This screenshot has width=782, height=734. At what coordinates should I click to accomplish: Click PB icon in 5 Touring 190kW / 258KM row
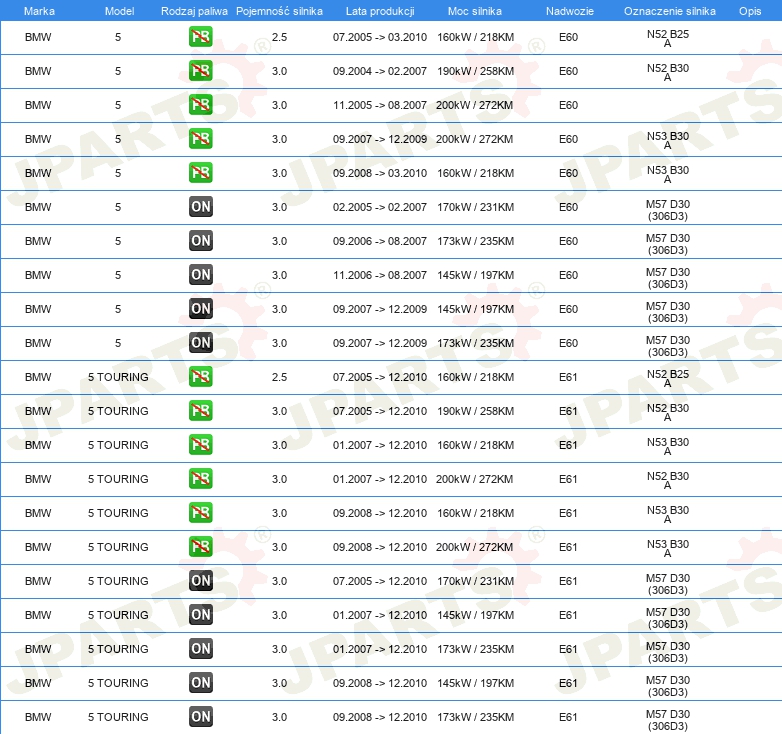pyautogui.click(x=200, y=410)
